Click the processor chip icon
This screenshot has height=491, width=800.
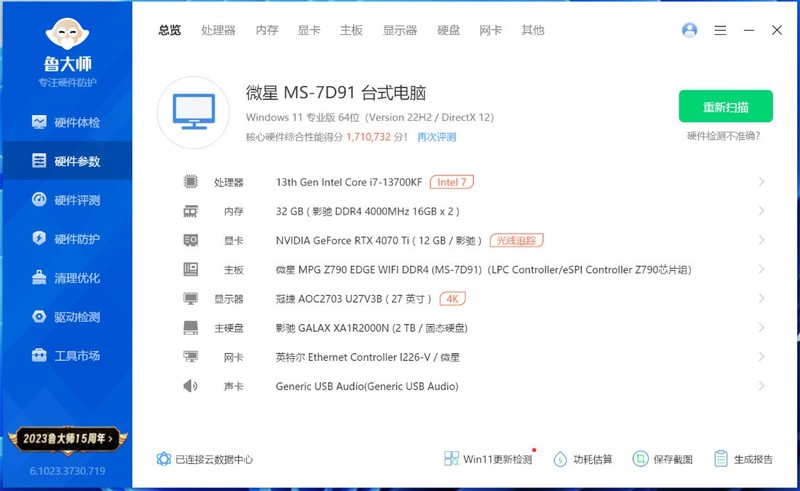[x=190, y=181]
